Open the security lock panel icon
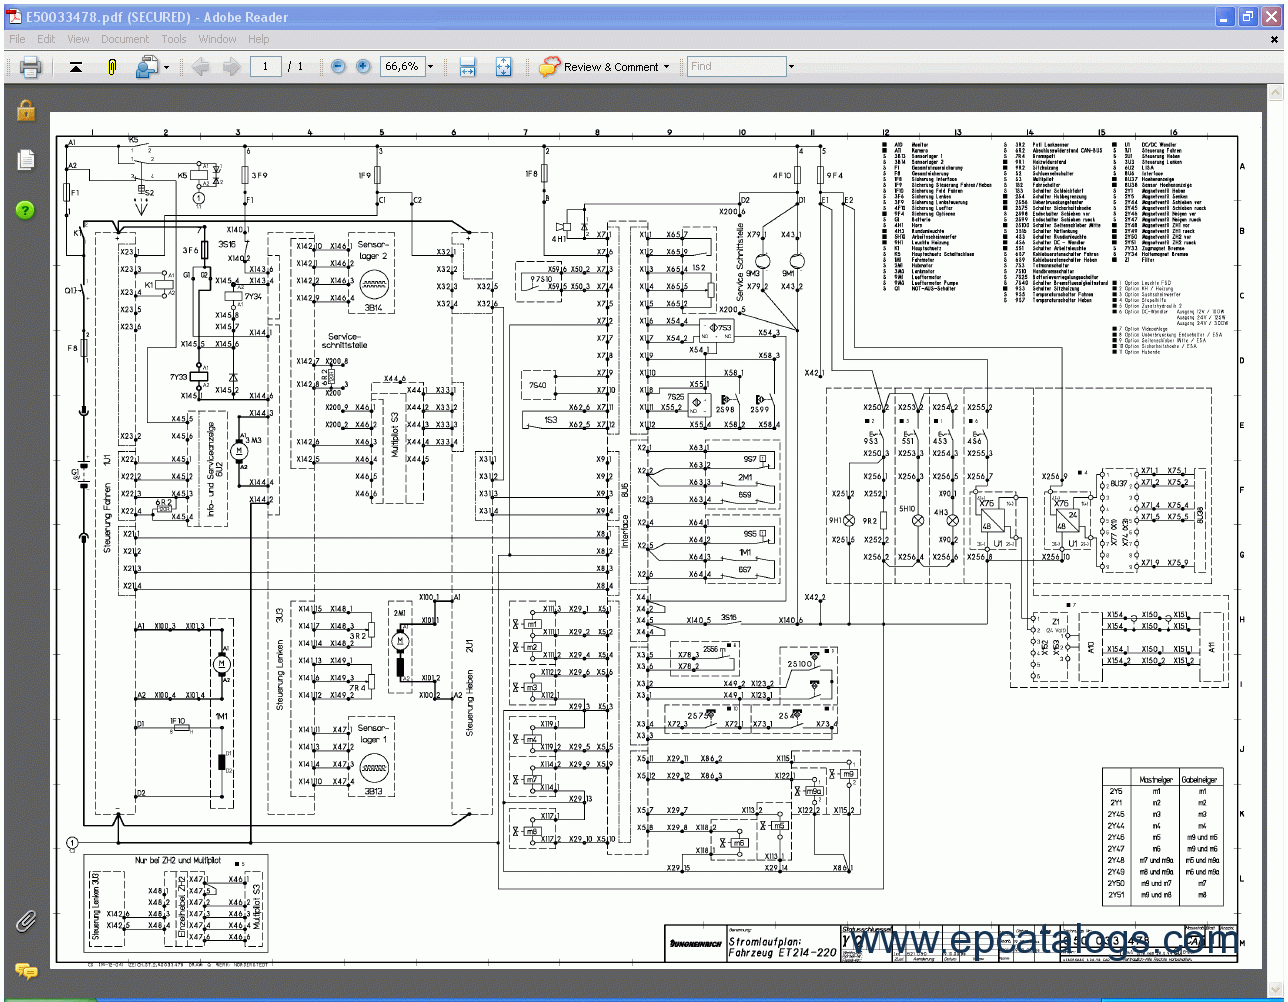 click(25, 110)
